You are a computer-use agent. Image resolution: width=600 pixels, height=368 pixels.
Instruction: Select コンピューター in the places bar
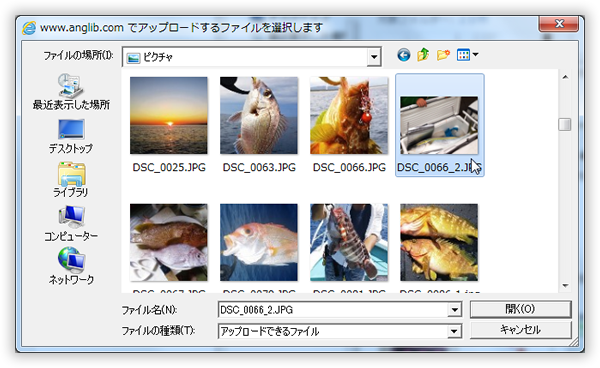coord(71,224)
